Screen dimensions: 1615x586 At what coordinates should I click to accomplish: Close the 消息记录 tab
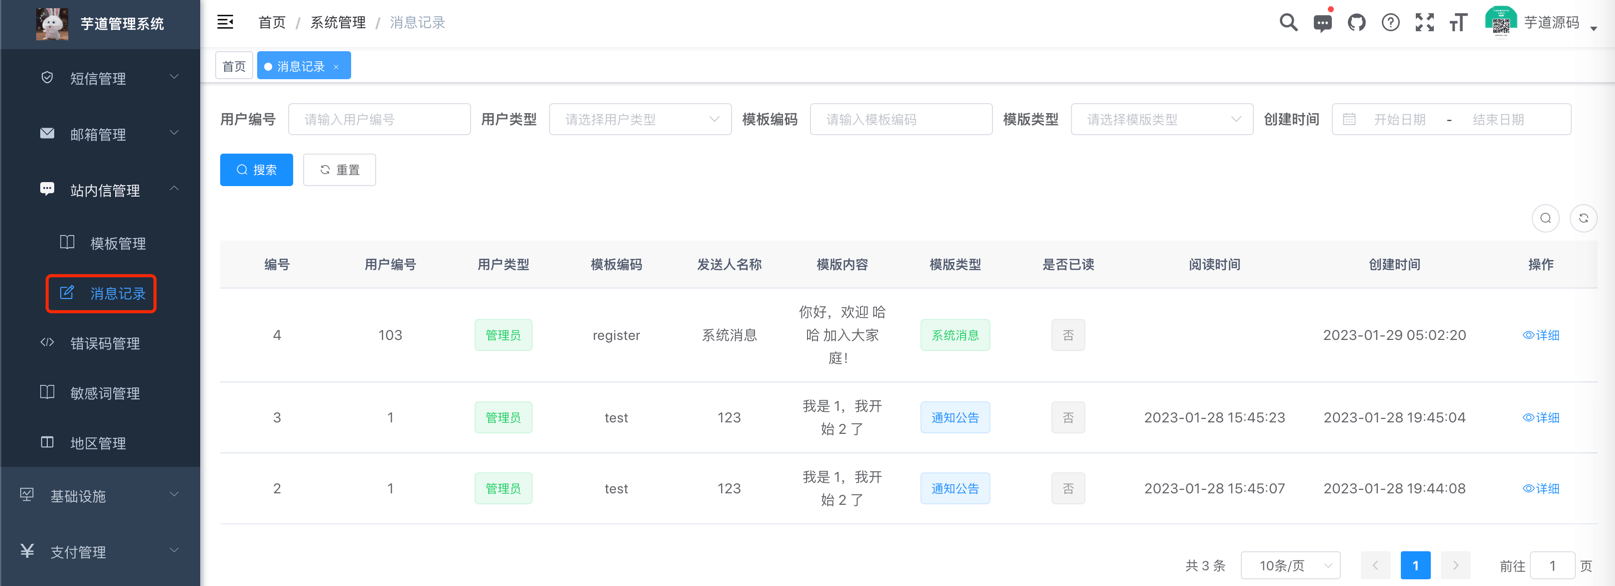337,67
